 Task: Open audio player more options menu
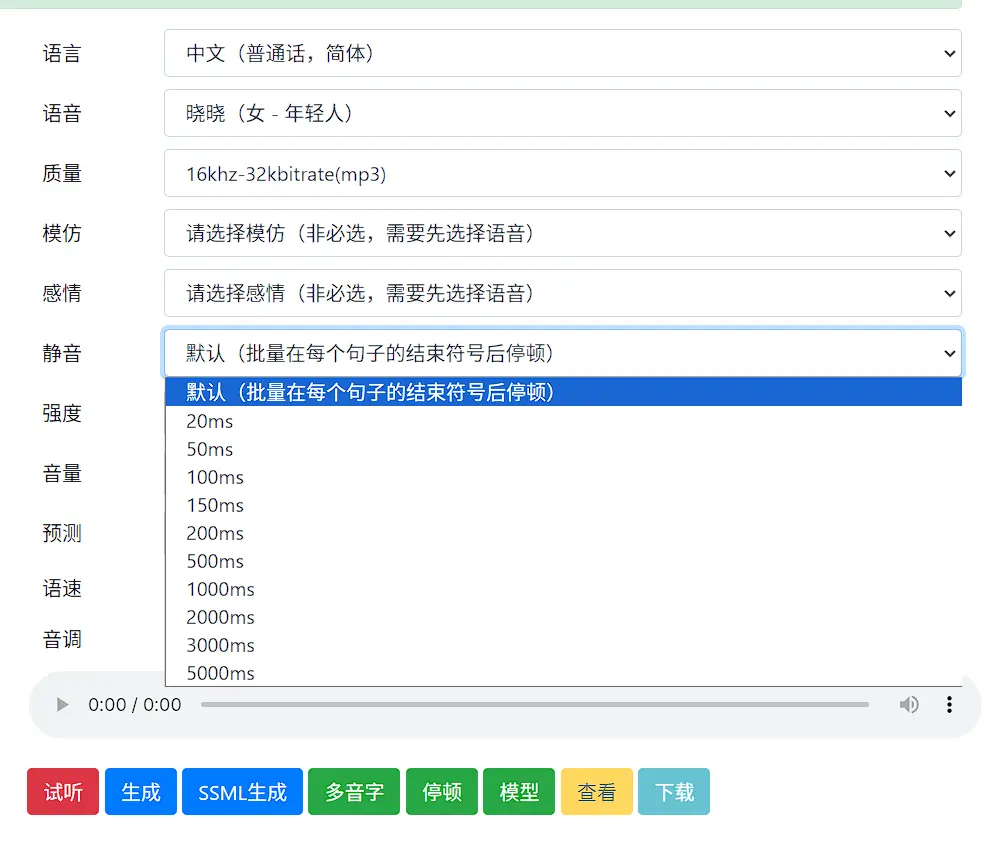(x=949, y=705)
